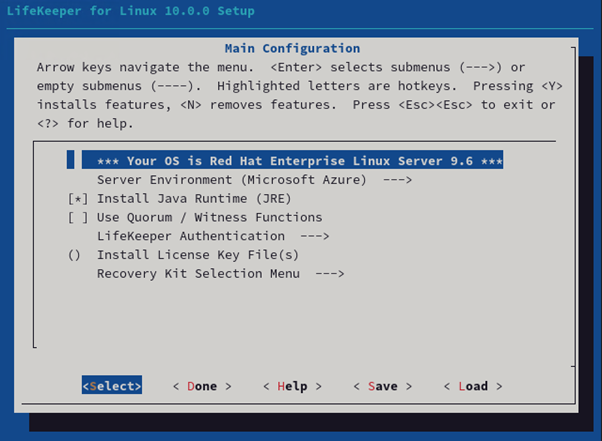Expand the arrow after Recovery Kit Selection Menu

[x=330, y=274]
